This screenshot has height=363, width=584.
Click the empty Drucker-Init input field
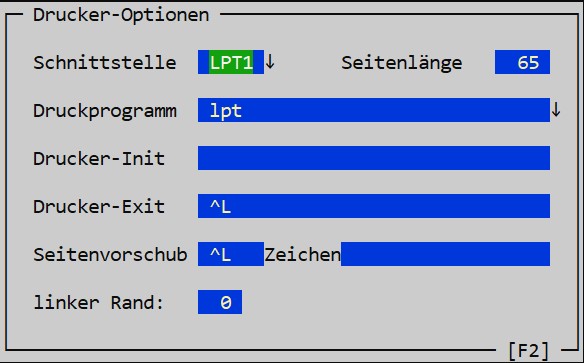pyautogui.click(x=374, y=158)
